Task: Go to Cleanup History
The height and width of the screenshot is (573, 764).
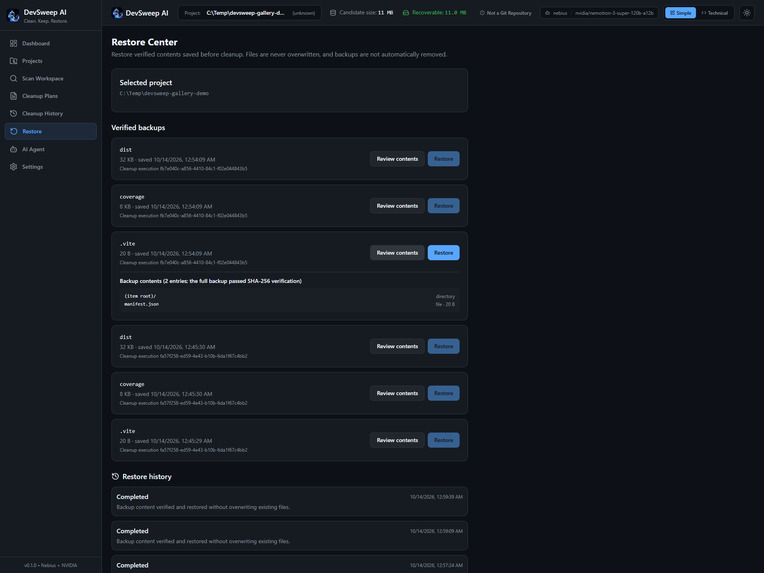Action: tap(51, 114)
